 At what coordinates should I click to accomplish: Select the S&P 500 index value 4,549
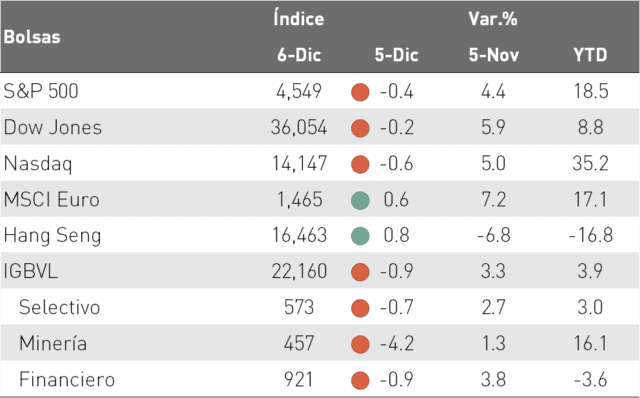[299, 91]
